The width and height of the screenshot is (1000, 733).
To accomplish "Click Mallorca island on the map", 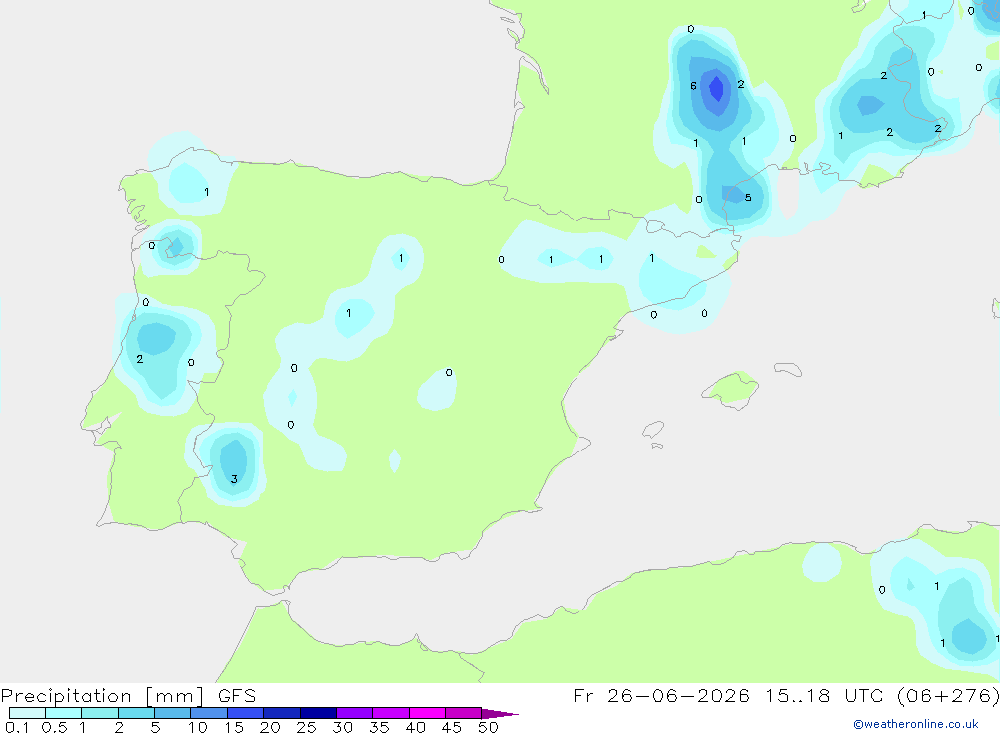I will (730, 389).
